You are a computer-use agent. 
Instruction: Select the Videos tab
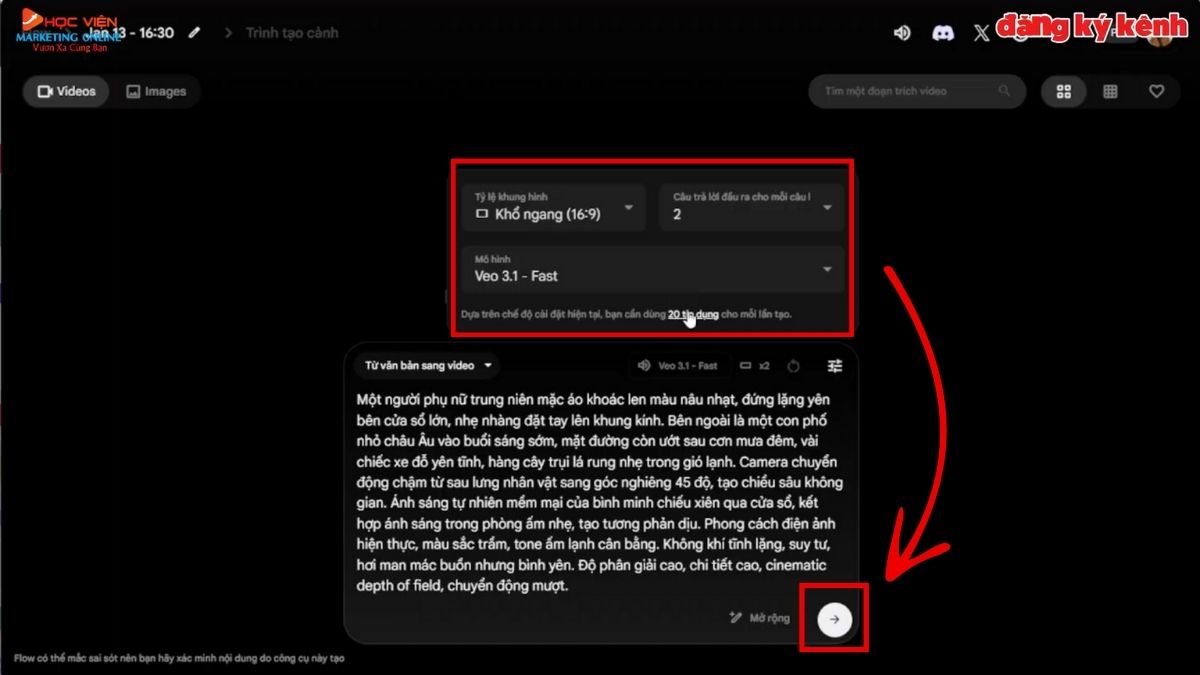(65, 91)
